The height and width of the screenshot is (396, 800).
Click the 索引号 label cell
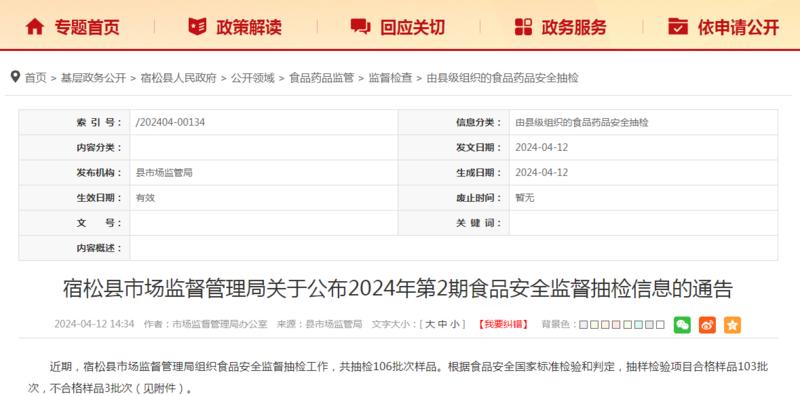(74, 122)
